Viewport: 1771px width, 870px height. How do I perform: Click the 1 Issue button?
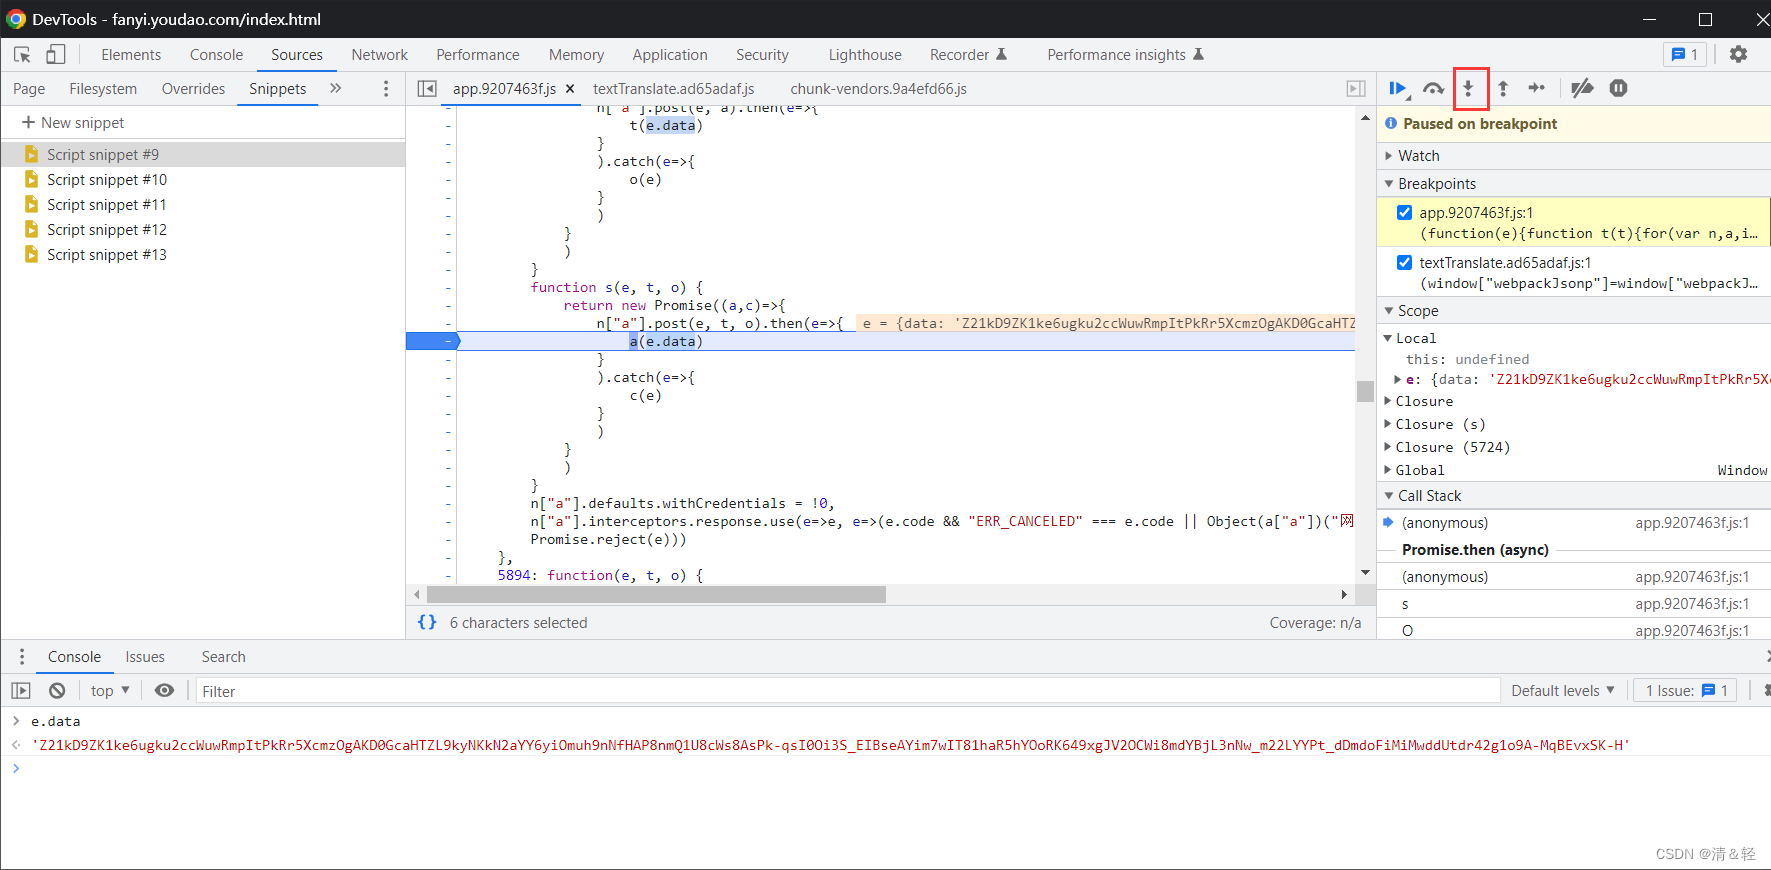1685,691
